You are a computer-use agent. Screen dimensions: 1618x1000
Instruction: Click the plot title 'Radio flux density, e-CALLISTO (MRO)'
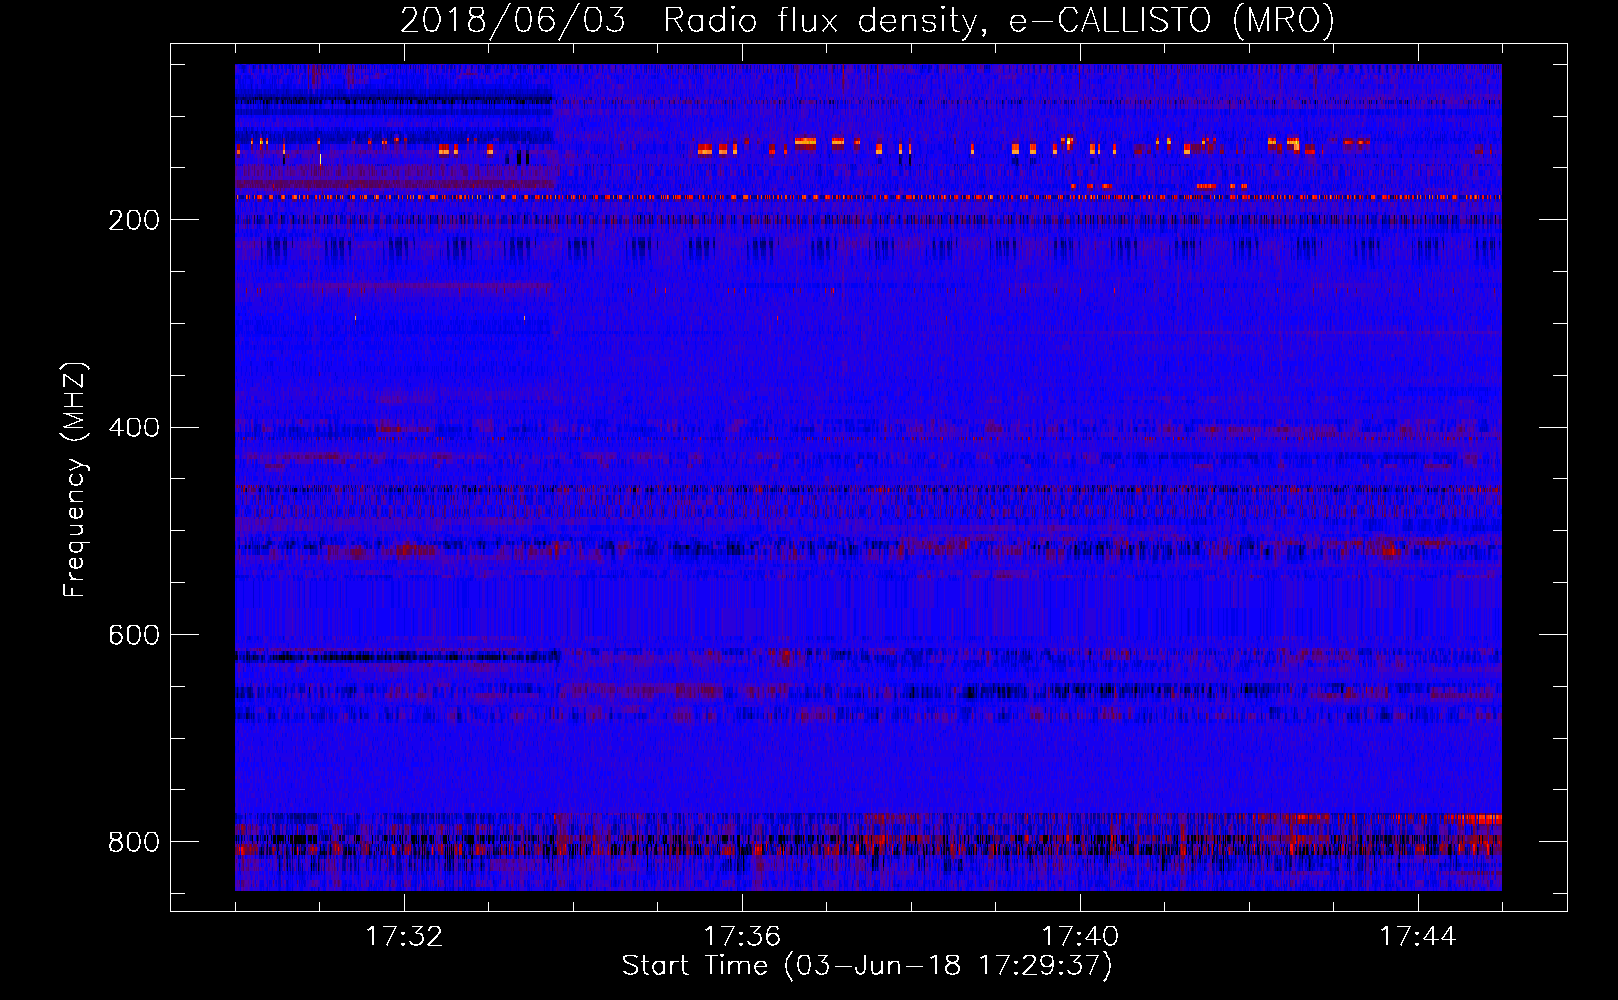point(999,20)
